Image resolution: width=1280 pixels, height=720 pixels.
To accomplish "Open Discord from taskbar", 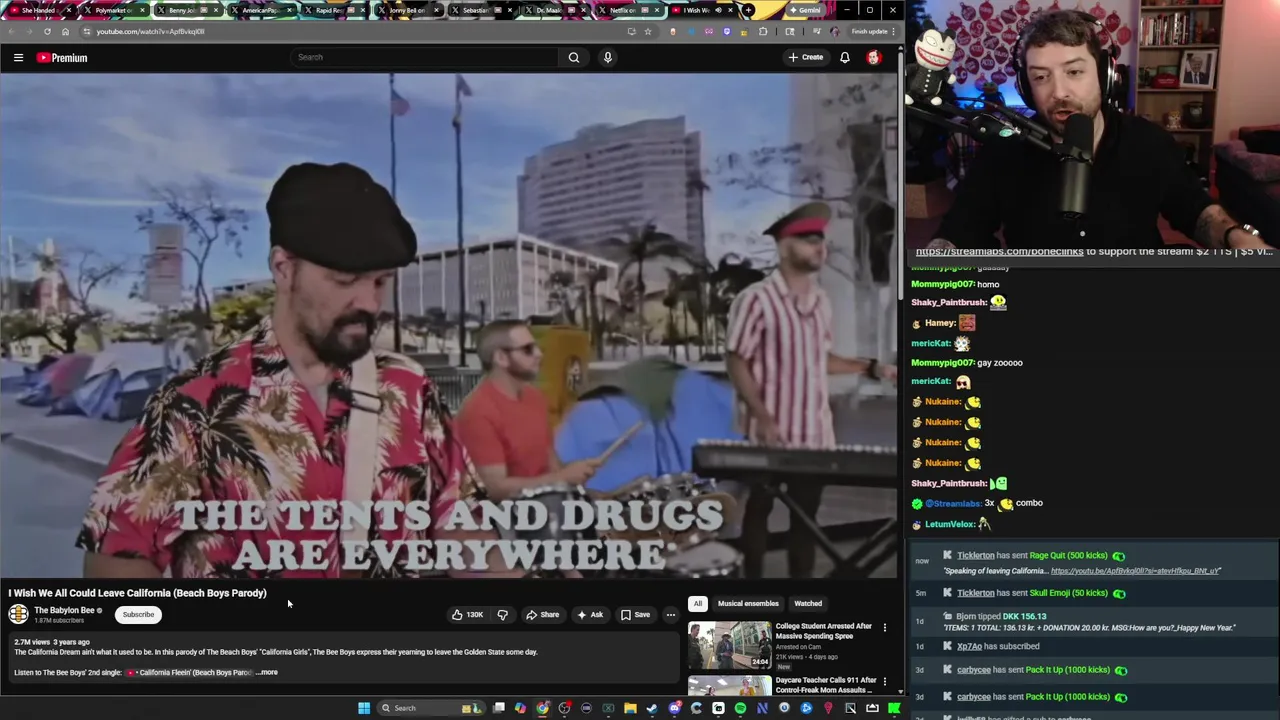I will [674, 708].
